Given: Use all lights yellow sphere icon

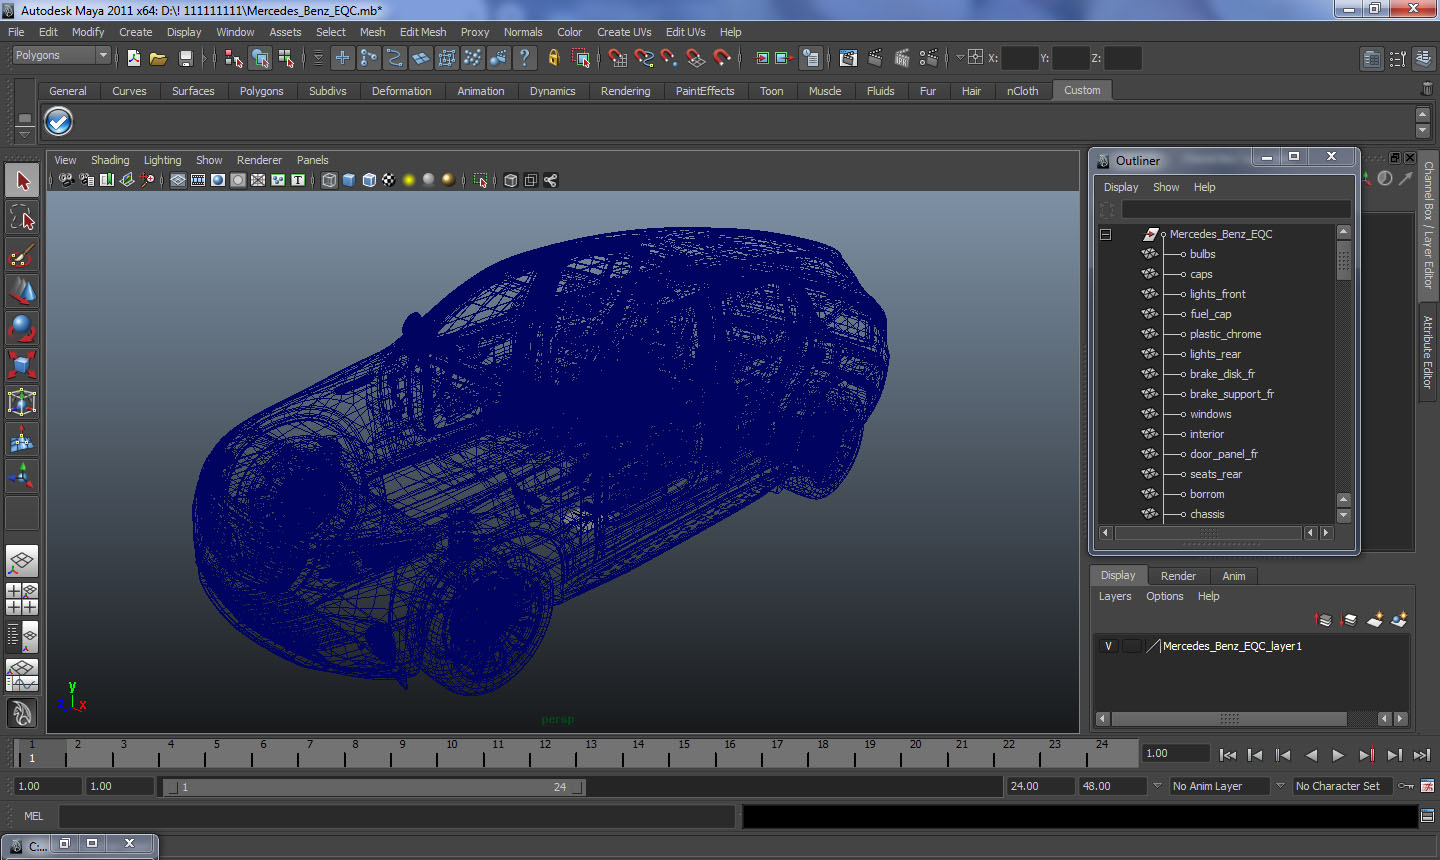Looking at the screenshot, I should click(408, 180).
